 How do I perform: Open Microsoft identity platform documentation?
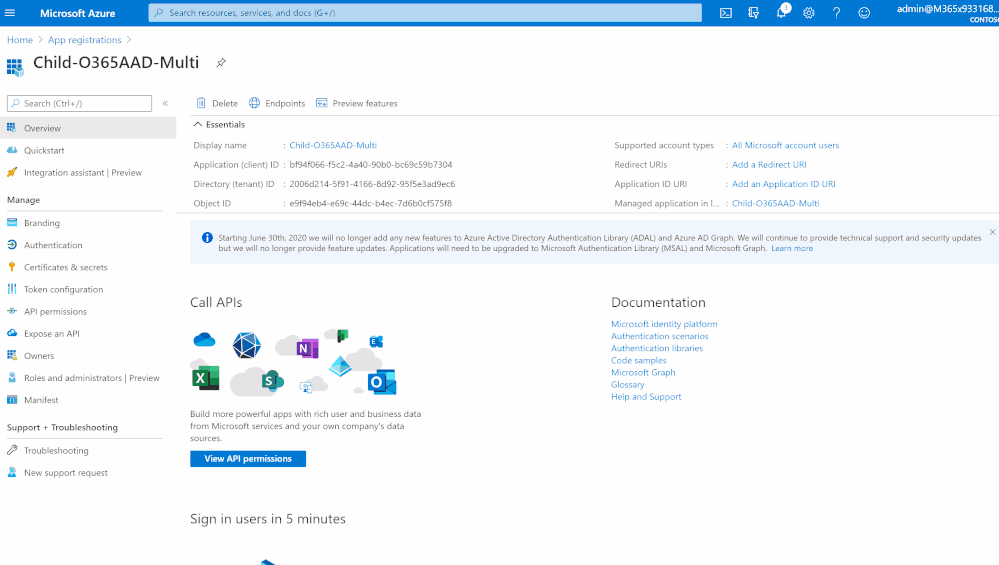[x=664, y=324]
